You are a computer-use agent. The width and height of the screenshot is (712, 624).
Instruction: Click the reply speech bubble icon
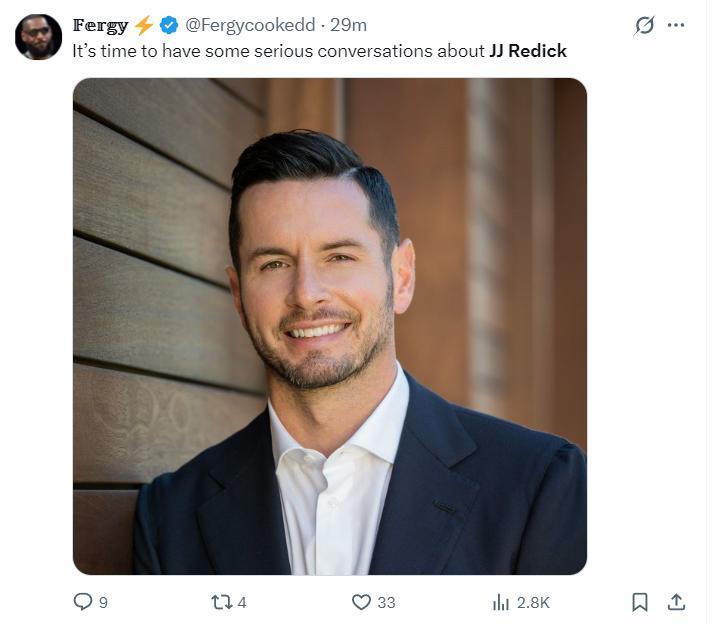click(x=83, y=602)
